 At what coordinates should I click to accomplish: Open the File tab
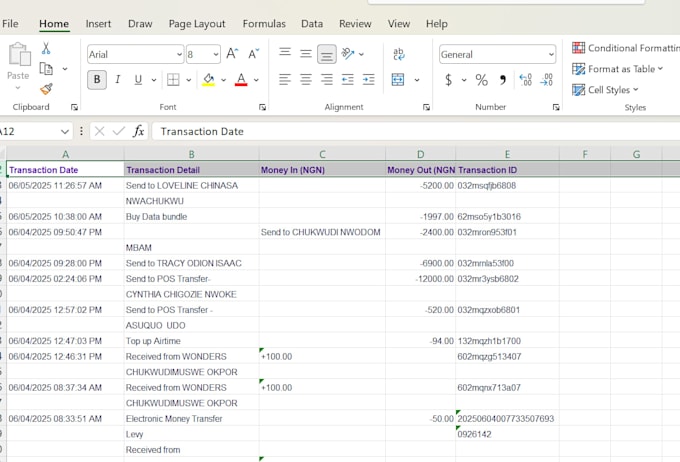click(10, 24)
